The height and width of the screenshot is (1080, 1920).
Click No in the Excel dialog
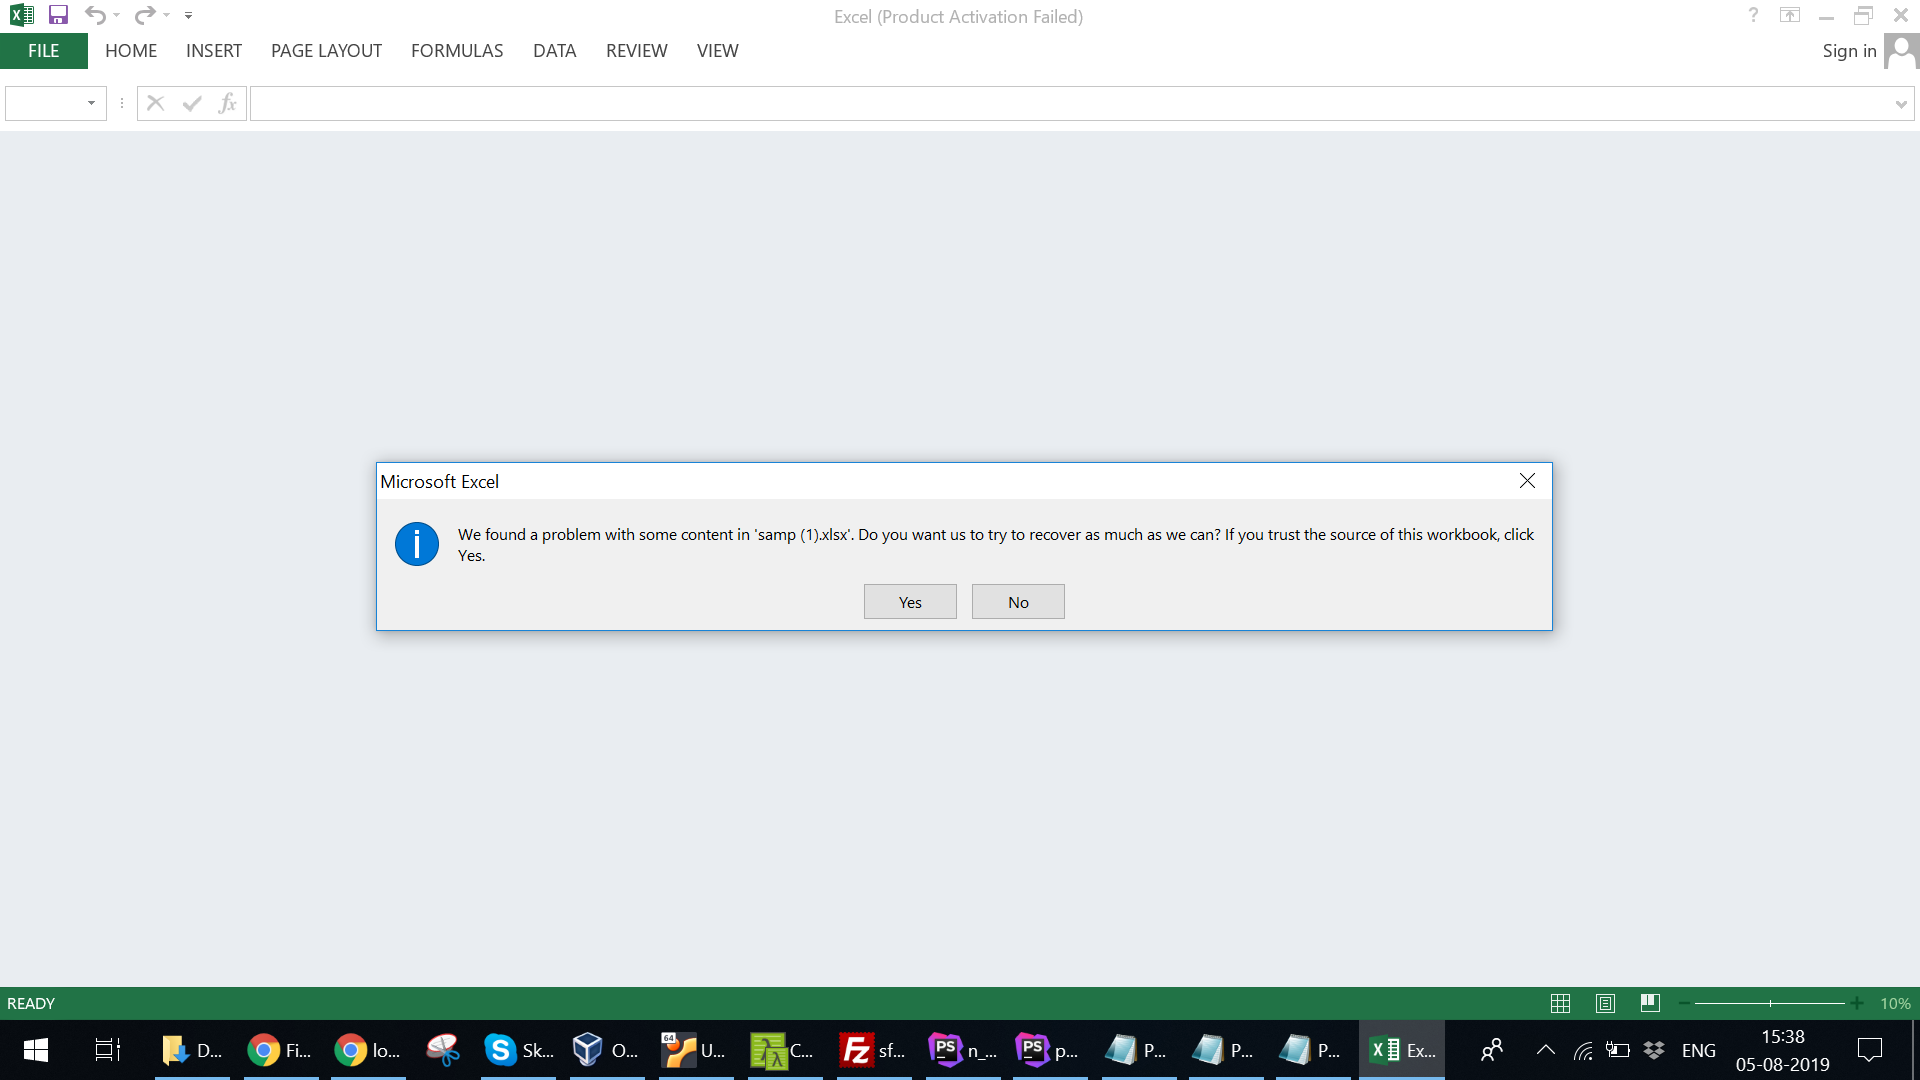(1017, 602)
